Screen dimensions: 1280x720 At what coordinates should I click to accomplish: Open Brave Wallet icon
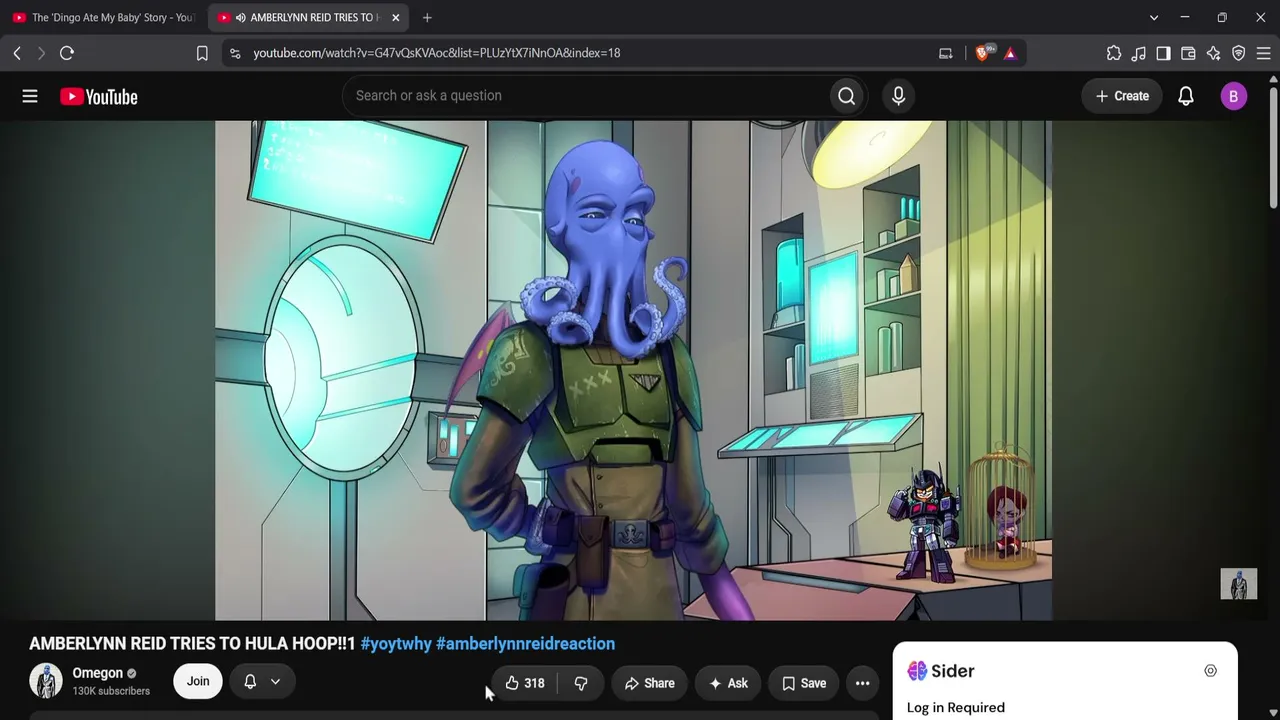tap(1188, 53)
